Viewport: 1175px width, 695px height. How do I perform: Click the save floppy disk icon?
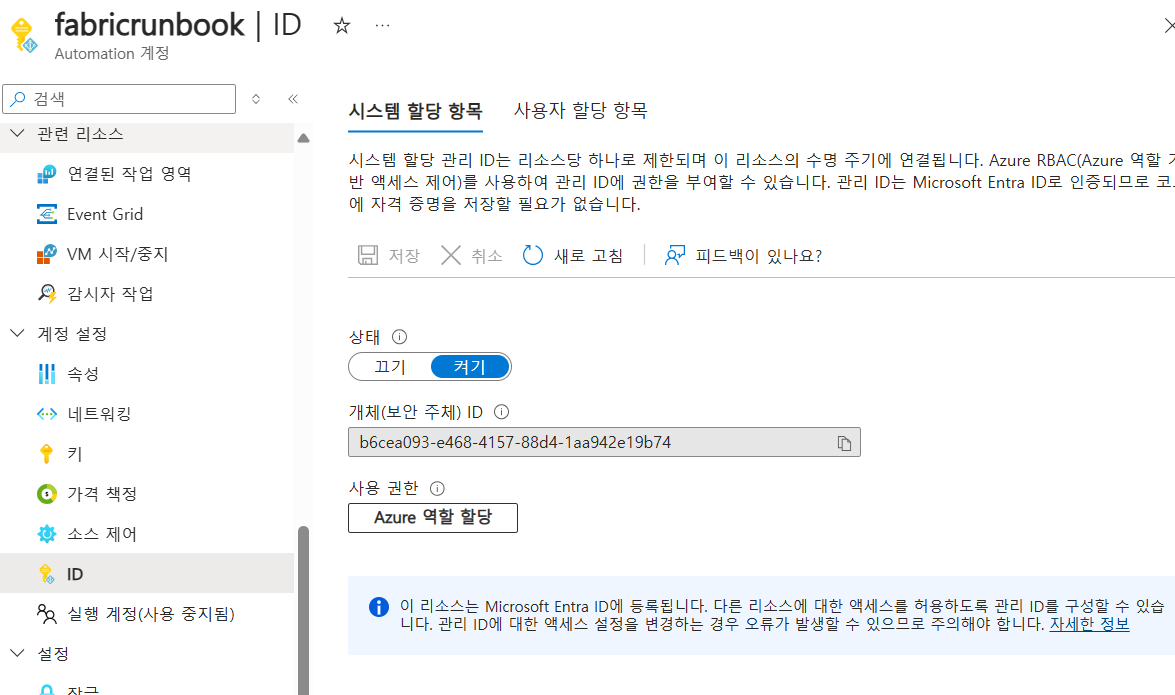point(368,256)
